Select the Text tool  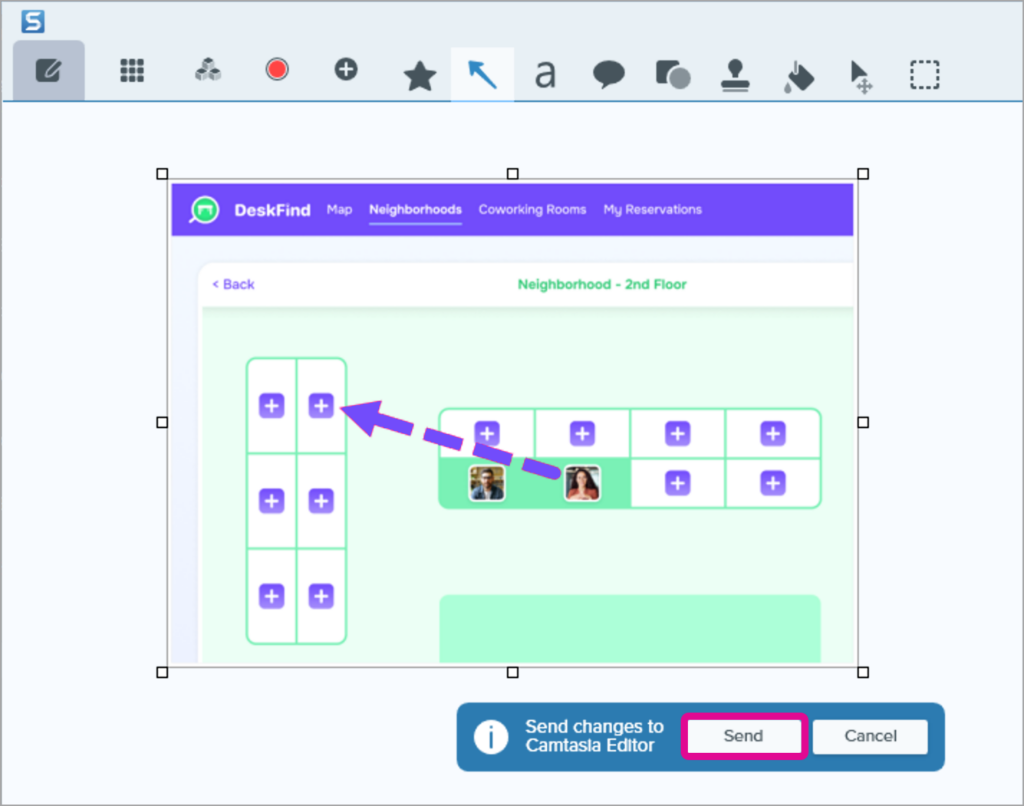pos(545,75)
